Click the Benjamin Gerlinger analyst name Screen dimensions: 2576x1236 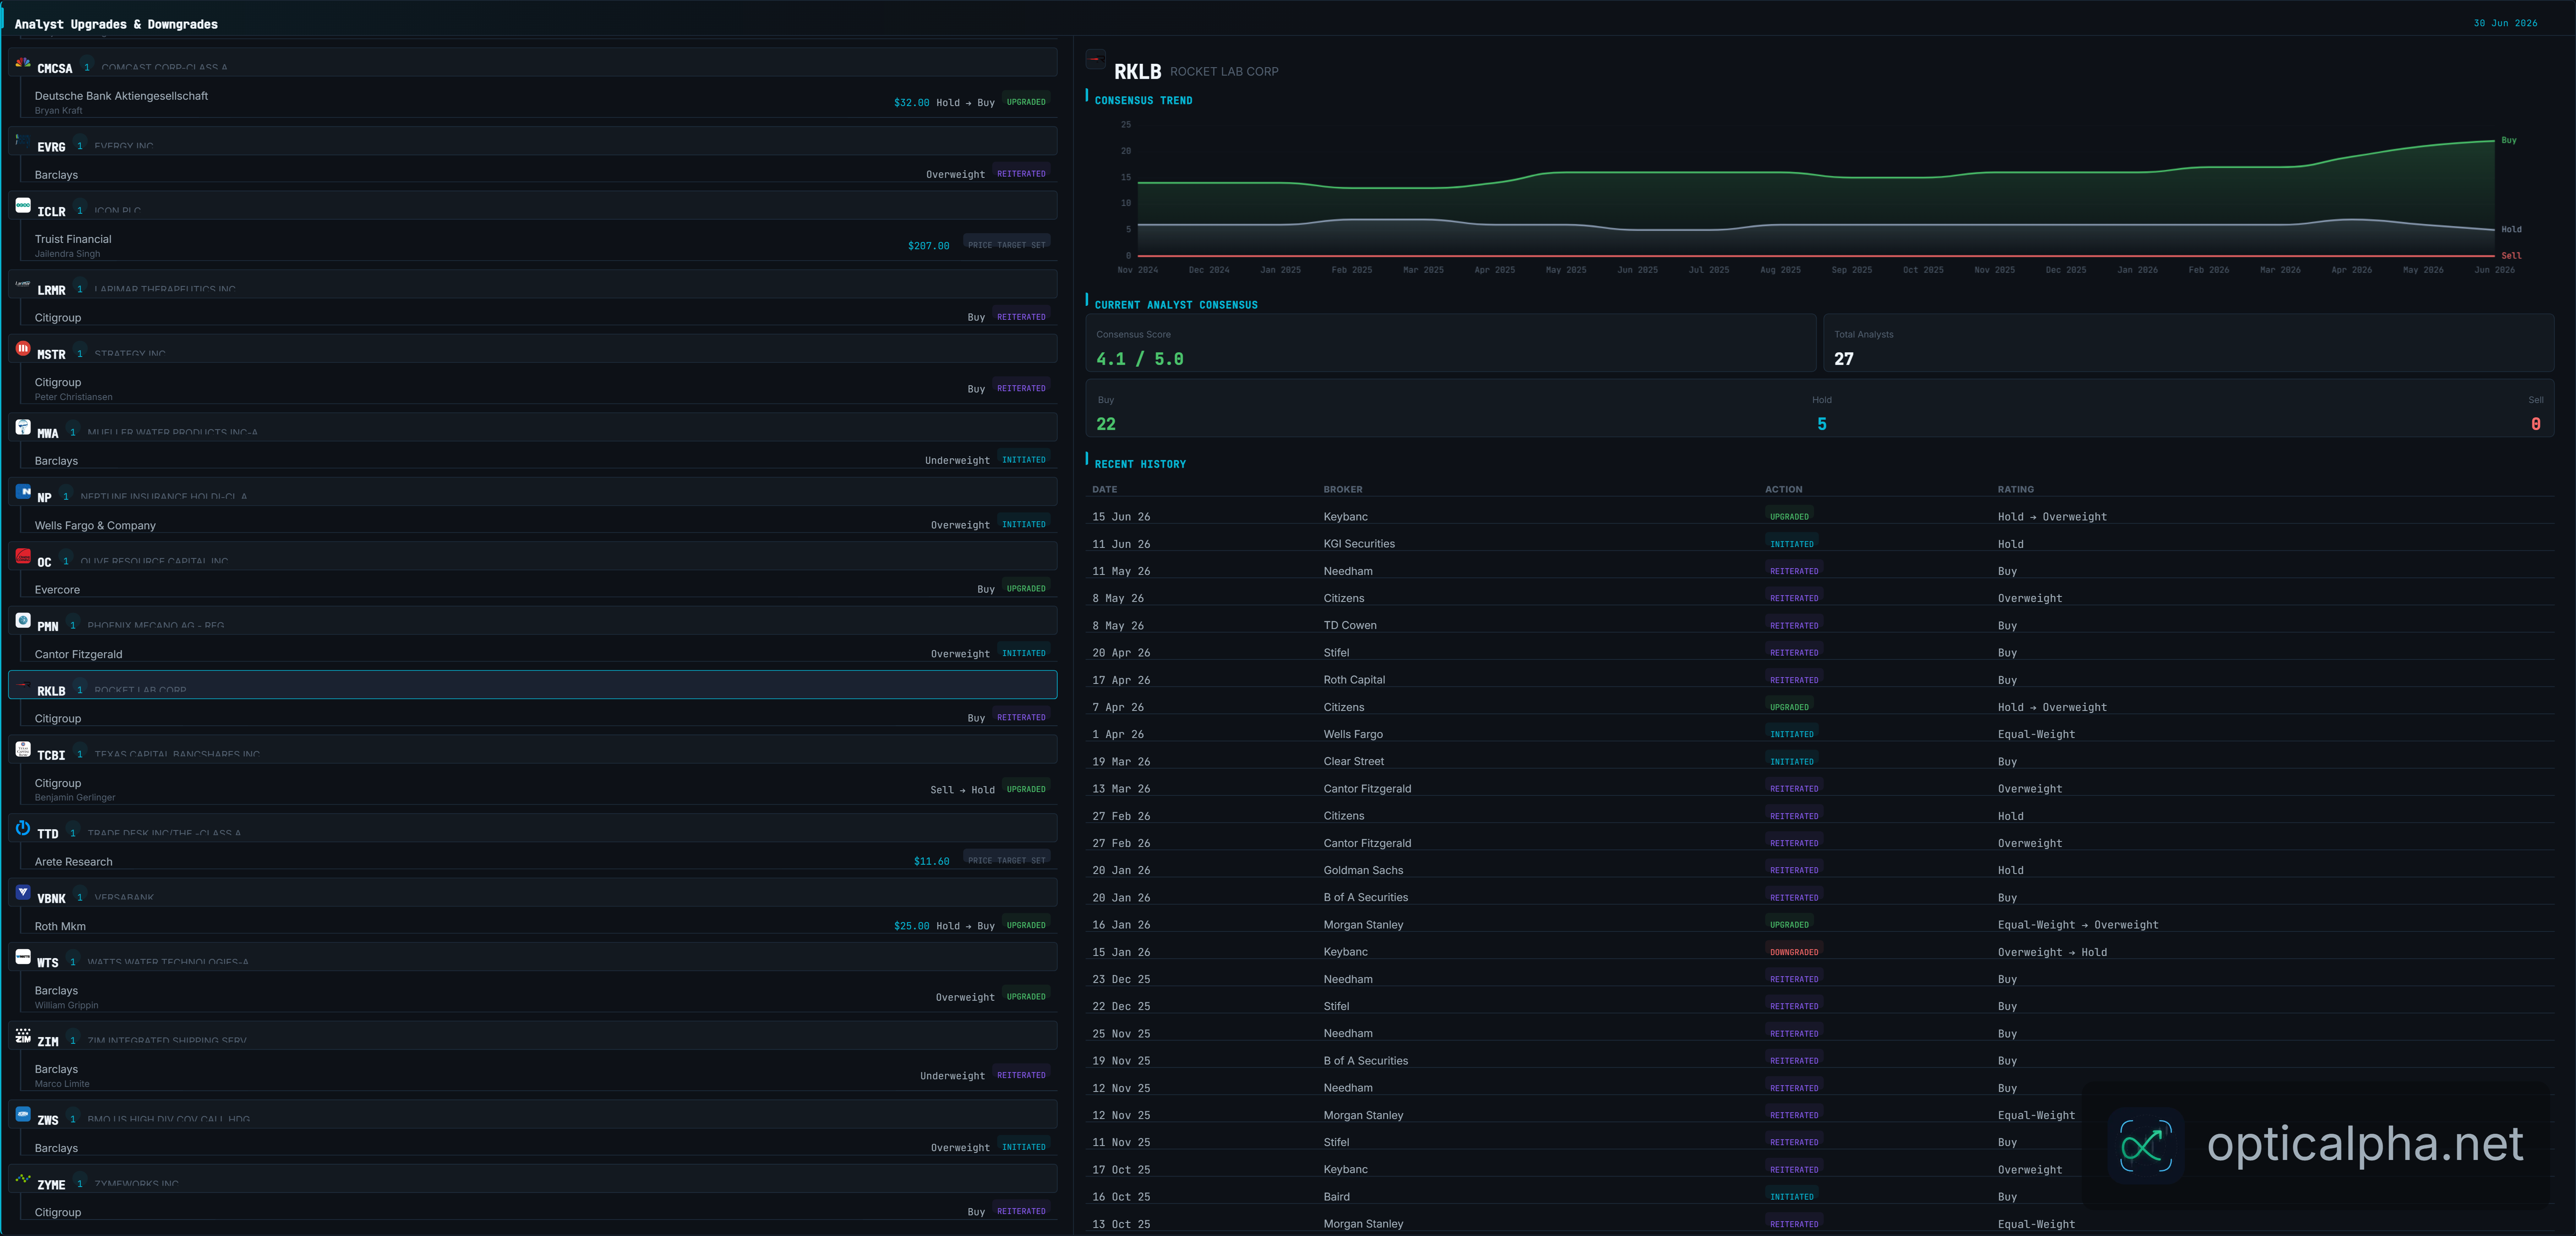(75, 798)
